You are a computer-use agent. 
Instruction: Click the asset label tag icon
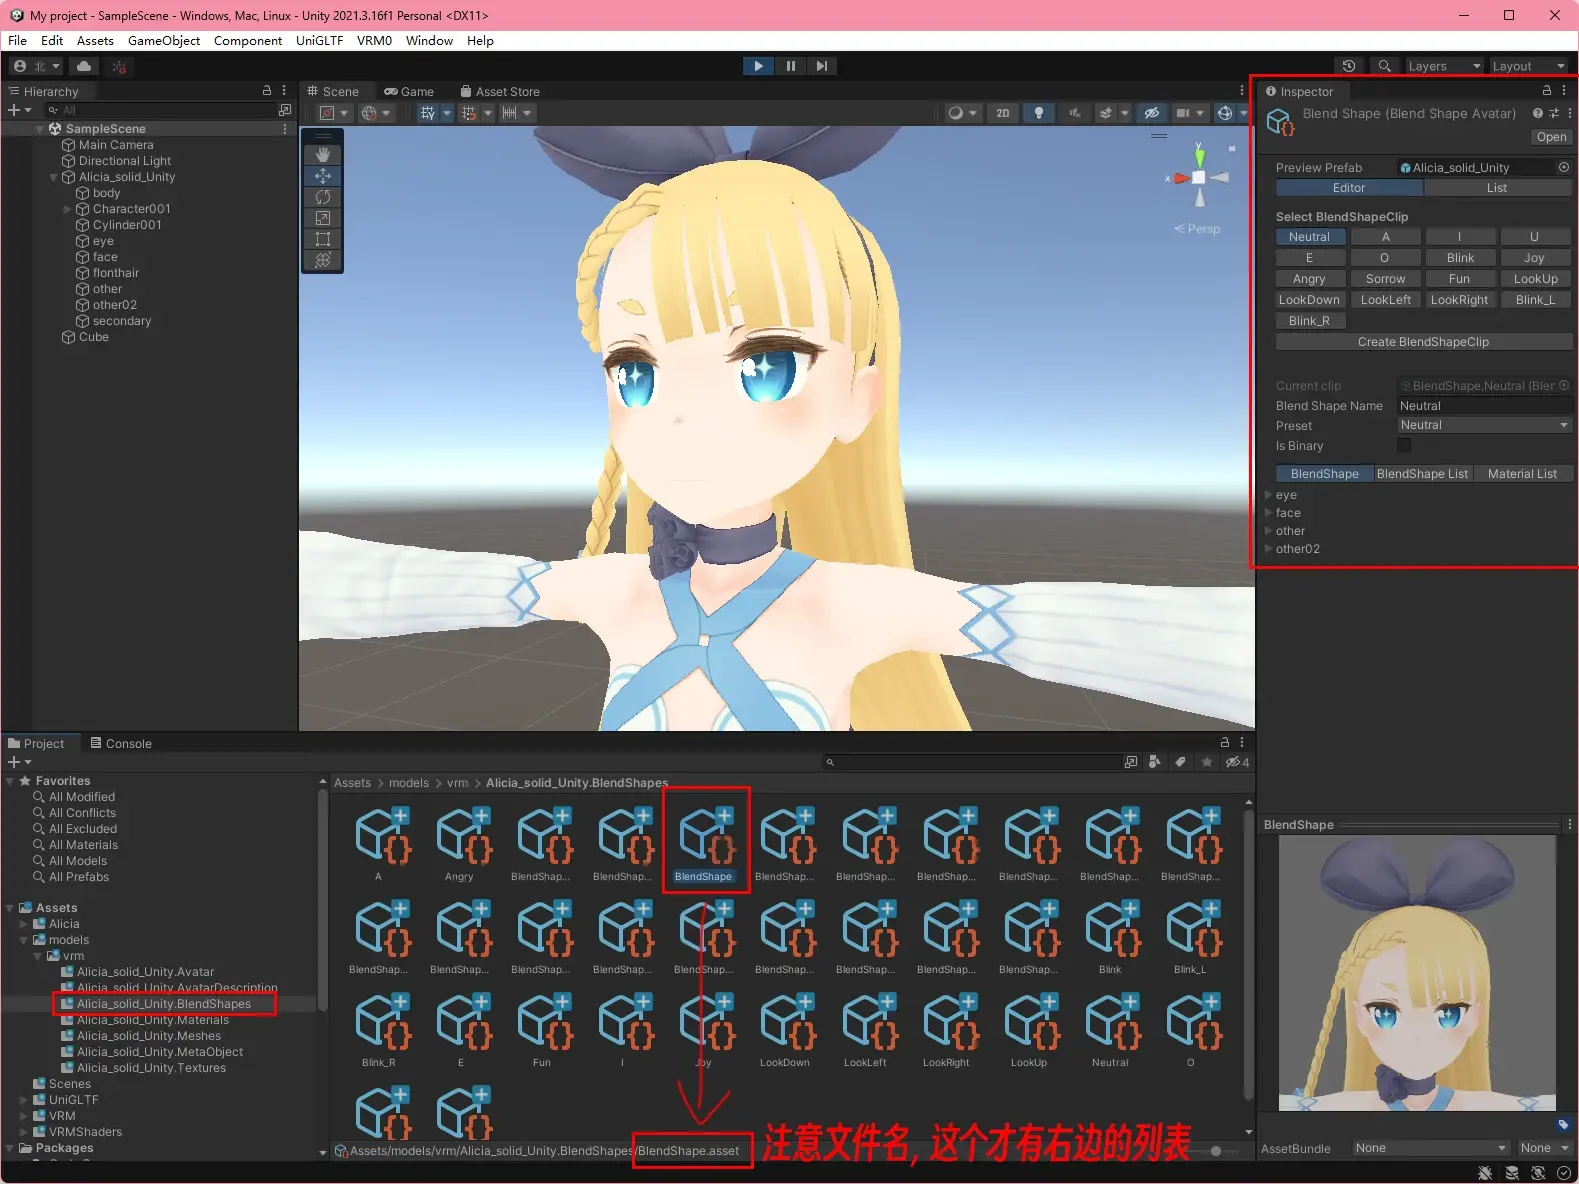pyautogui.click(x=1563, y=1124)
